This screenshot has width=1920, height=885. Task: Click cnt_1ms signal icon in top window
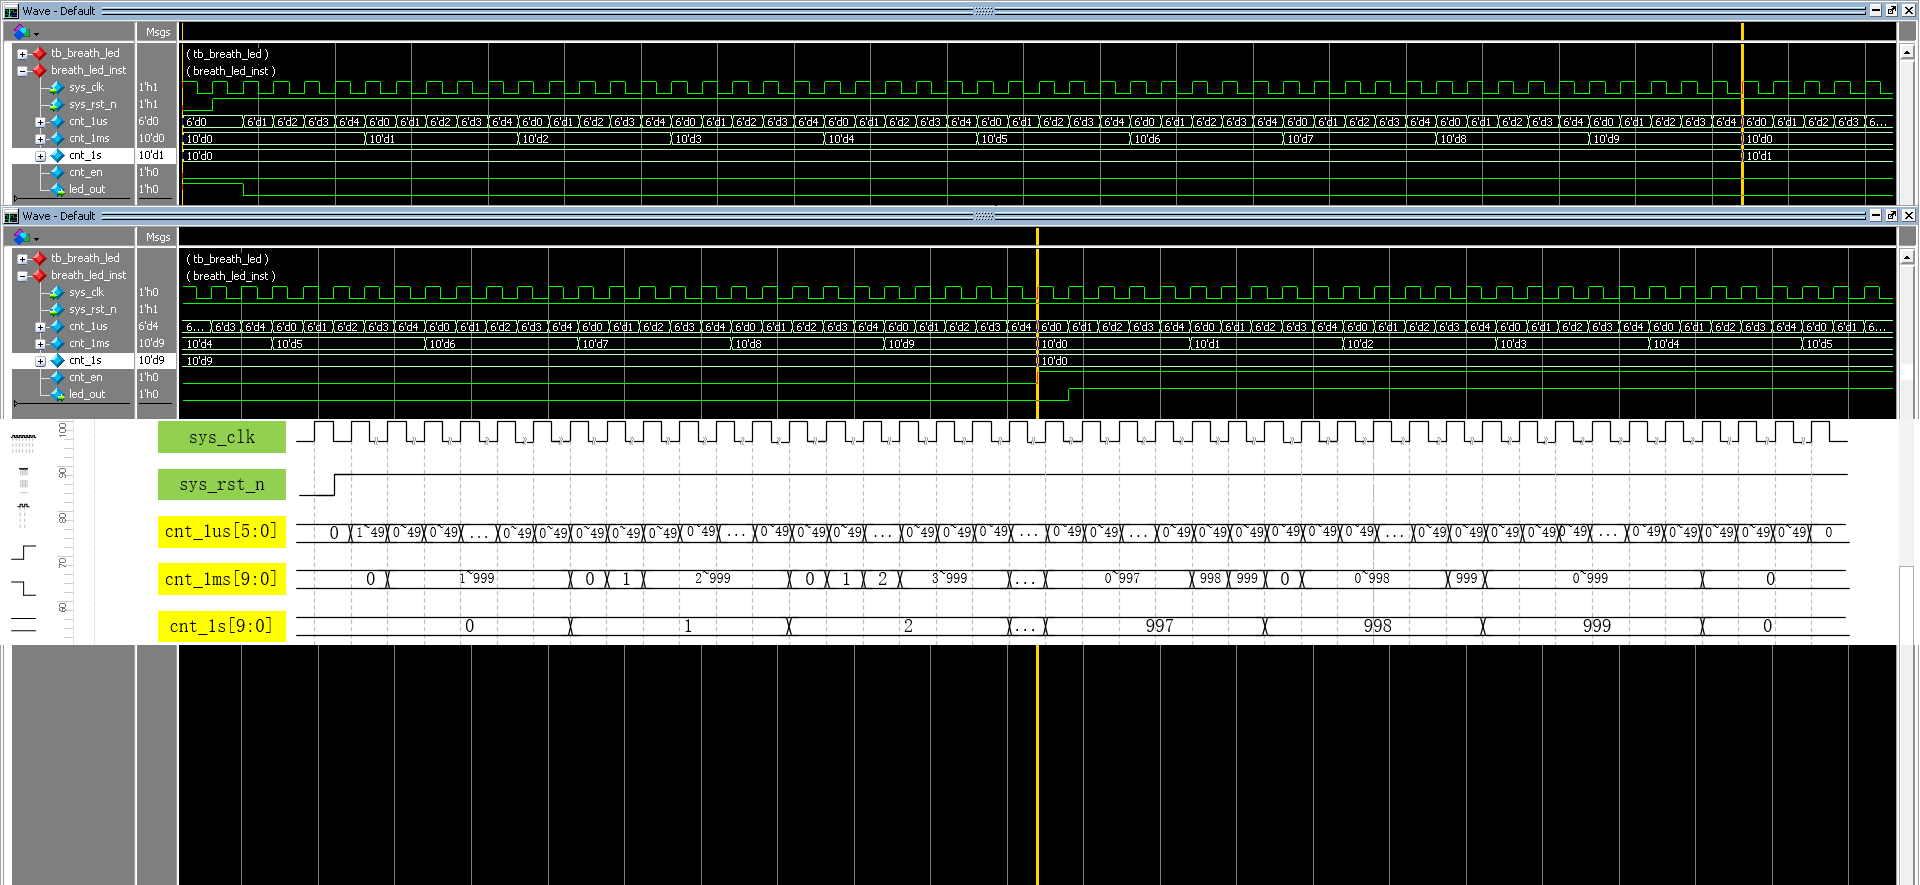pyautogui.click(x=57, y=138)
